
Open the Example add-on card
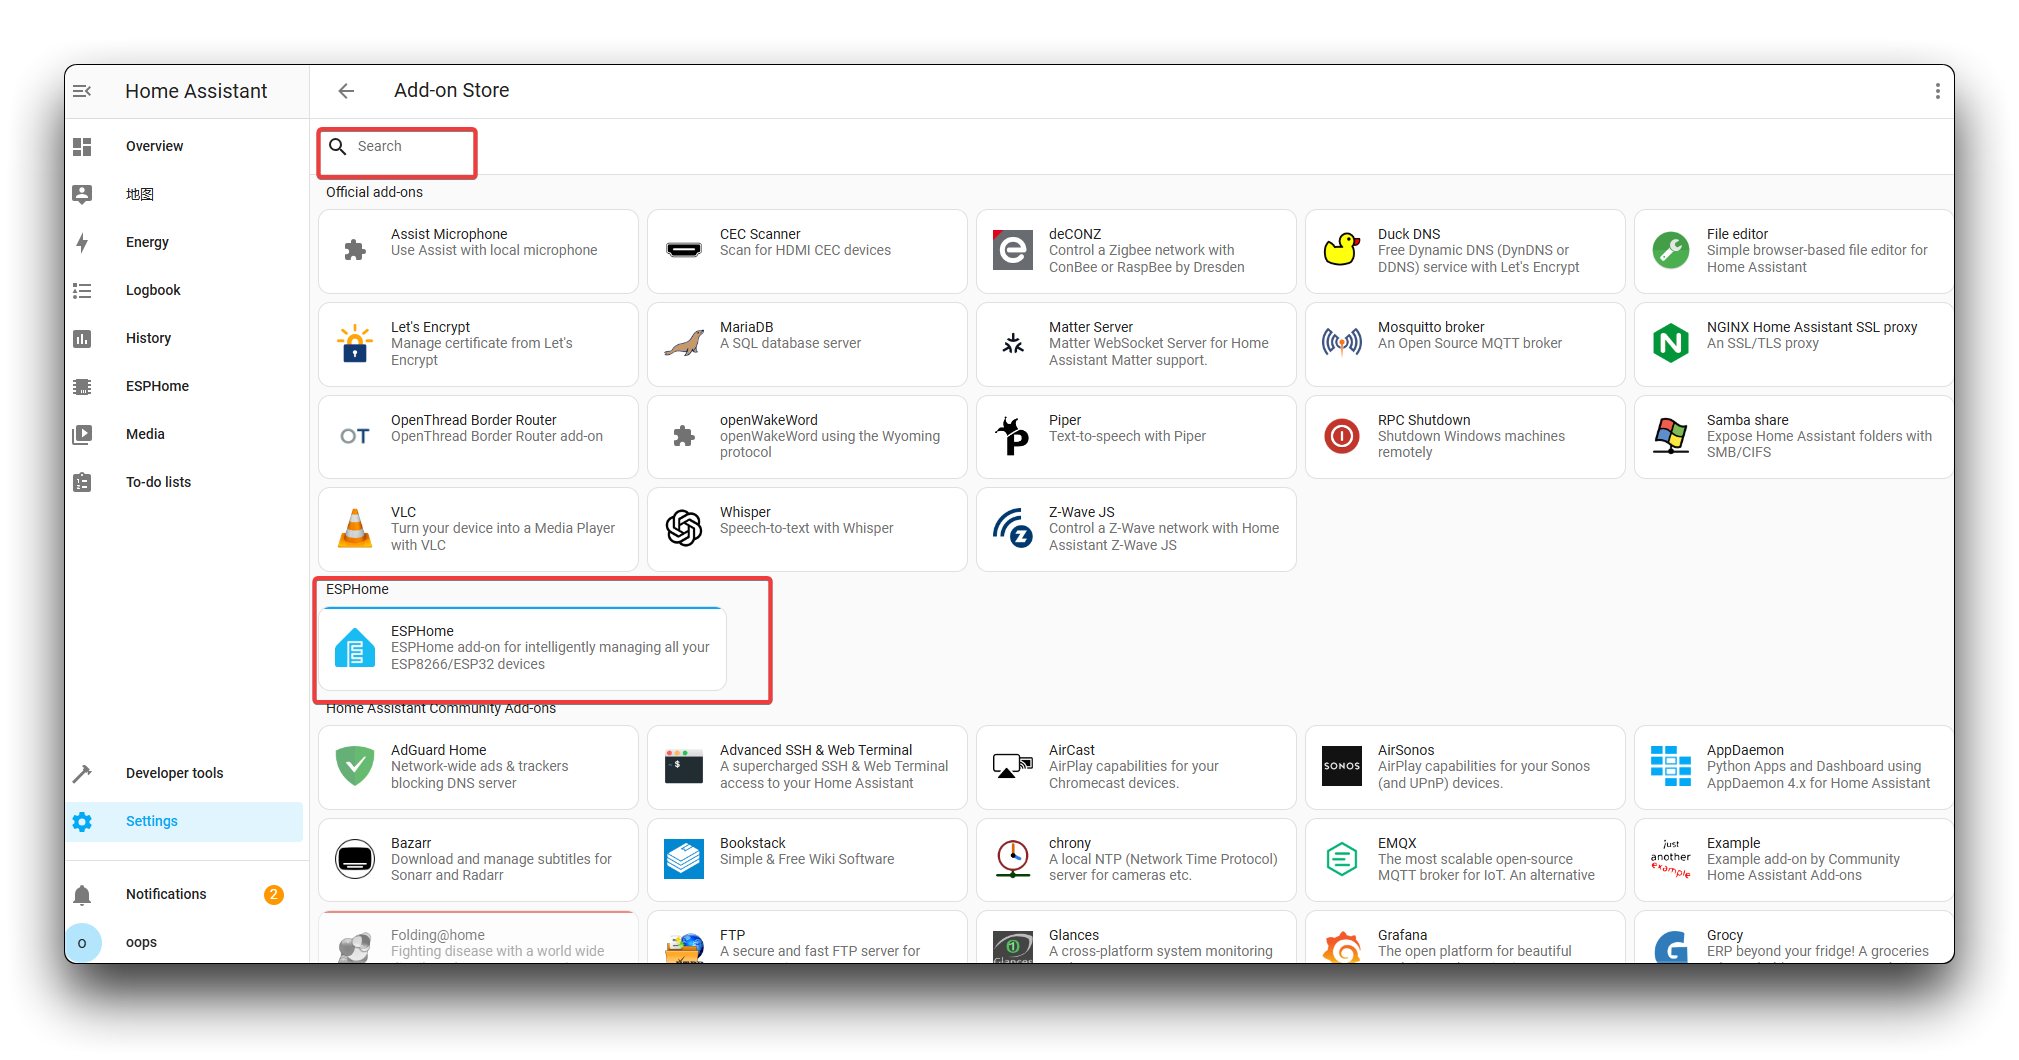coord(1794,860)
